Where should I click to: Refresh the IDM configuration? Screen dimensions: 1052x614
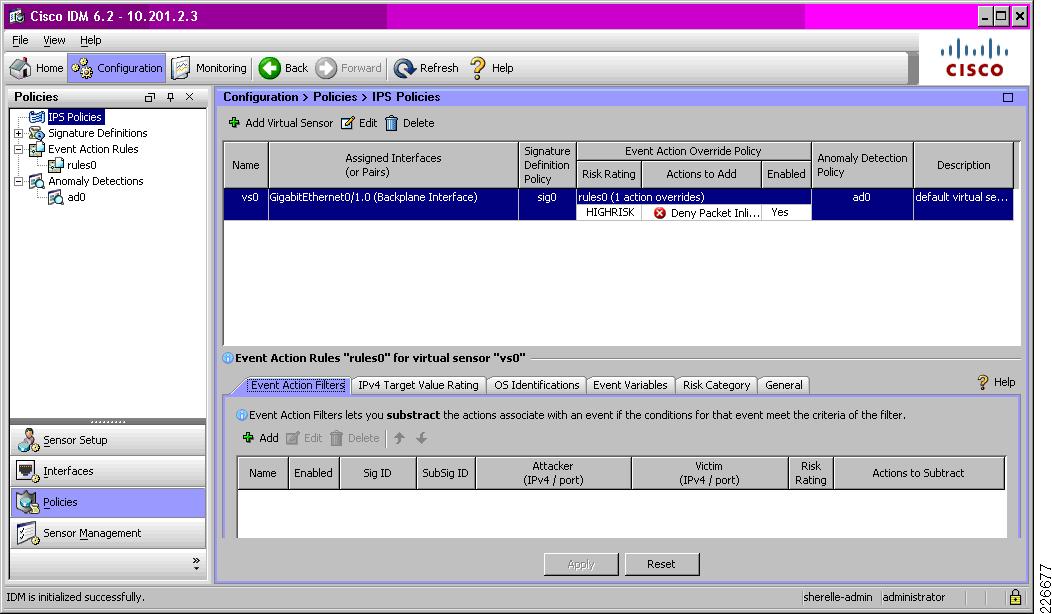coord(426,68)
